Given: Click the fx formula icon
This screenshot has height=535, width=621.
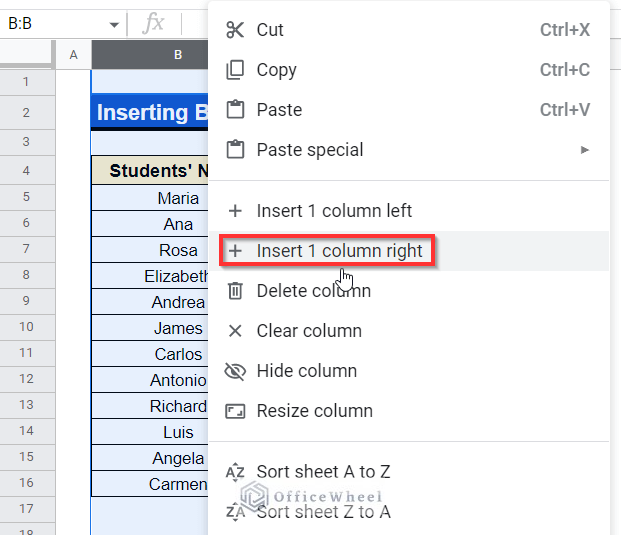Looking at the screenshot, I should point(153,23).
